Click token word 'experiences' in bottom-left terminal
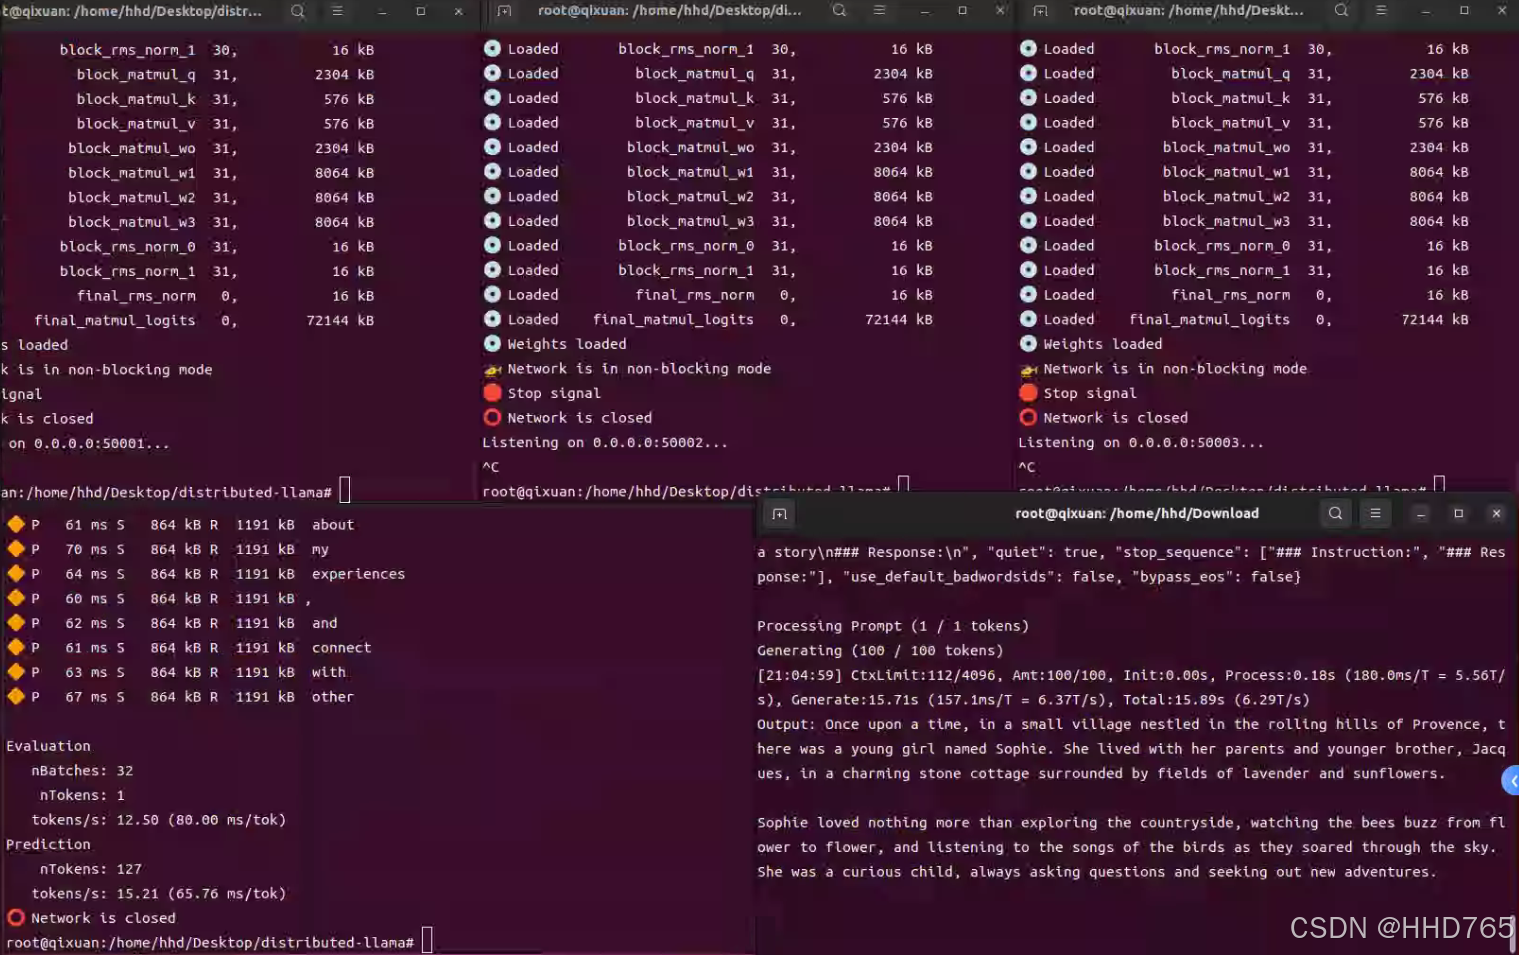Image resolution: width=1519 pixels, height=955 pixels. (358, 574)
